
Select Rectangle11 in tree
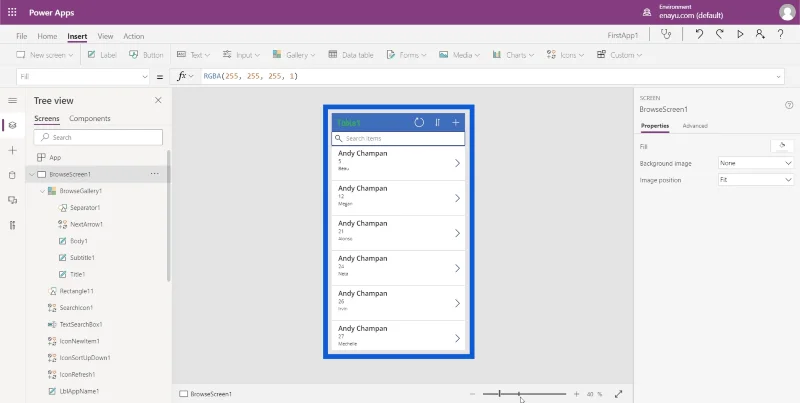coord(77,291)
